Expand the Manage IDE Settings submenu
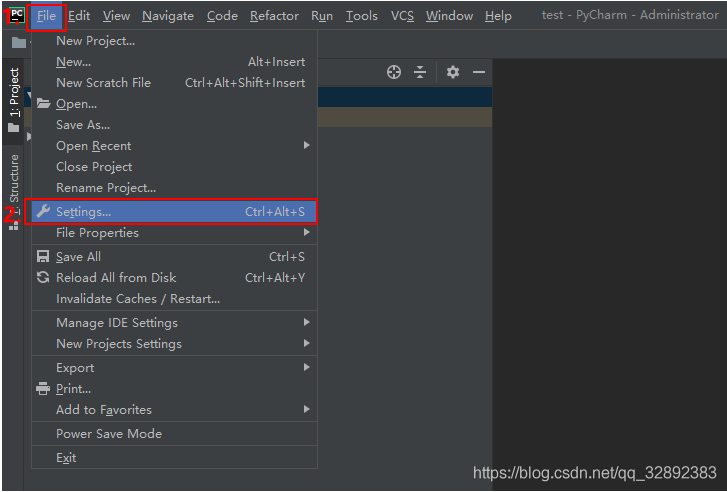The height and width of the screenshot is (492, 727). click(307, 323)
